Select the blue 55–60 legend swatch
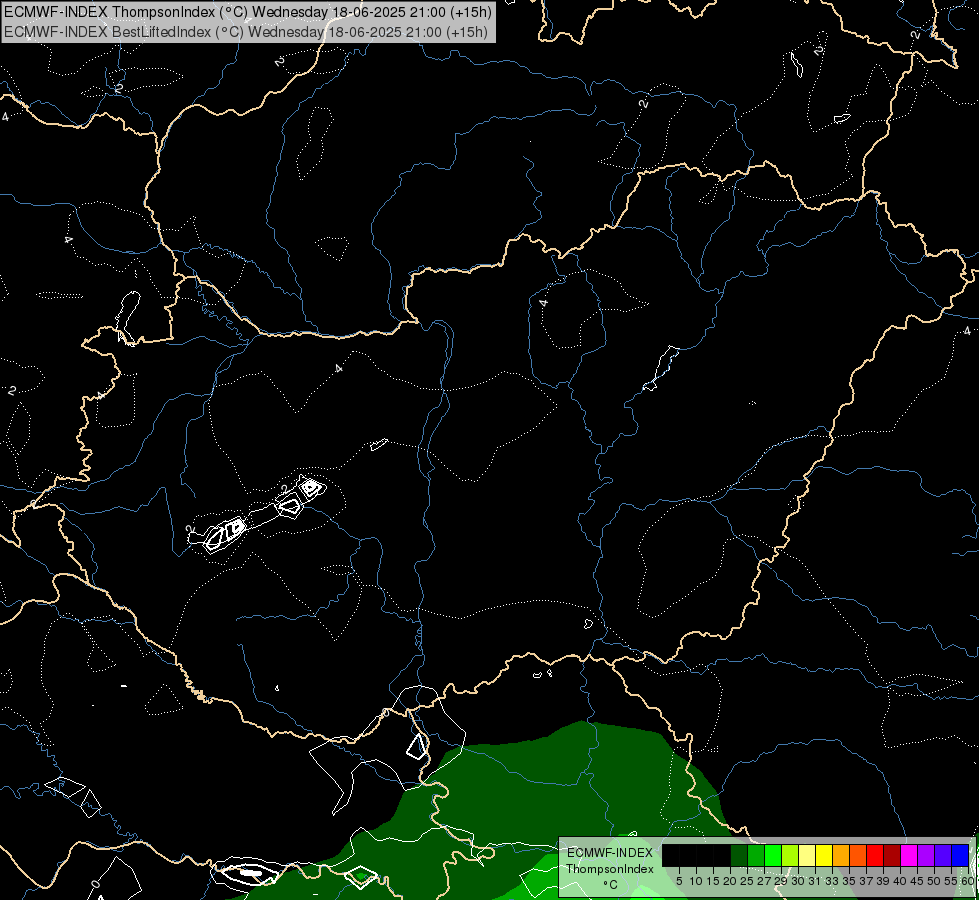Image resolution: width=979 pixels, height=900 pixels. tap(960, 855)
